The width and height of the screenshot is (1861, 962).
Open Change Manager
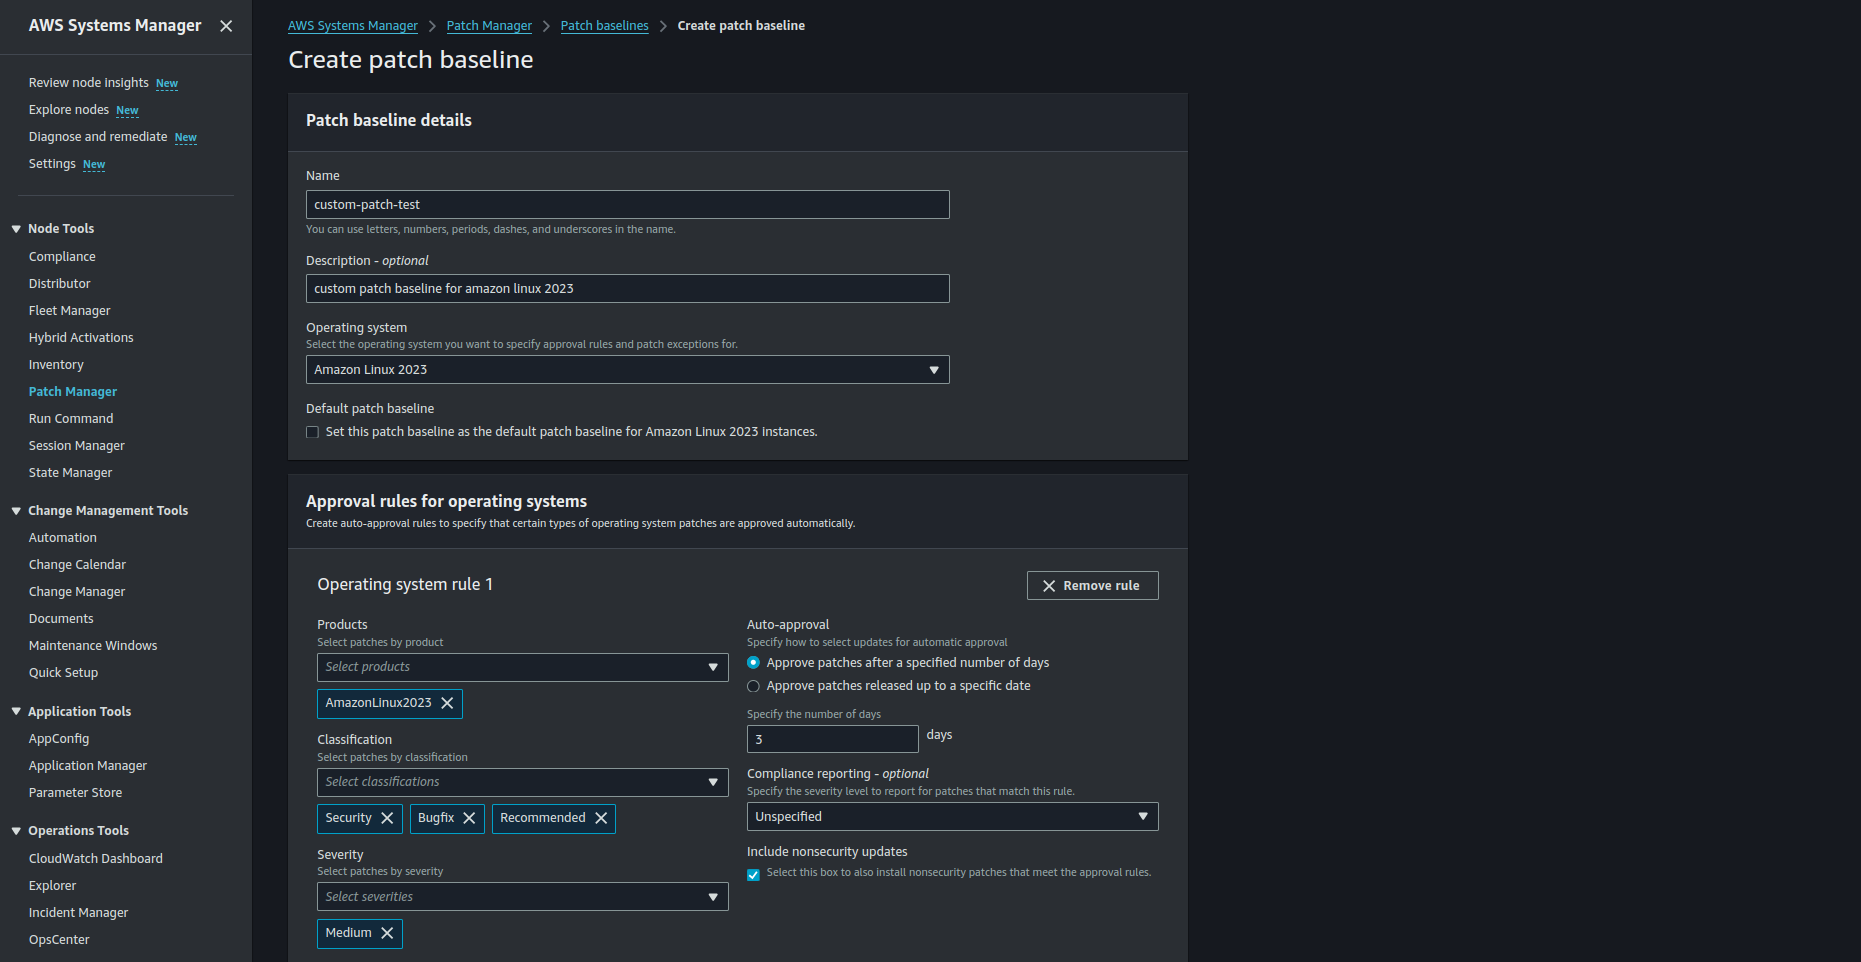coord(76,592)
